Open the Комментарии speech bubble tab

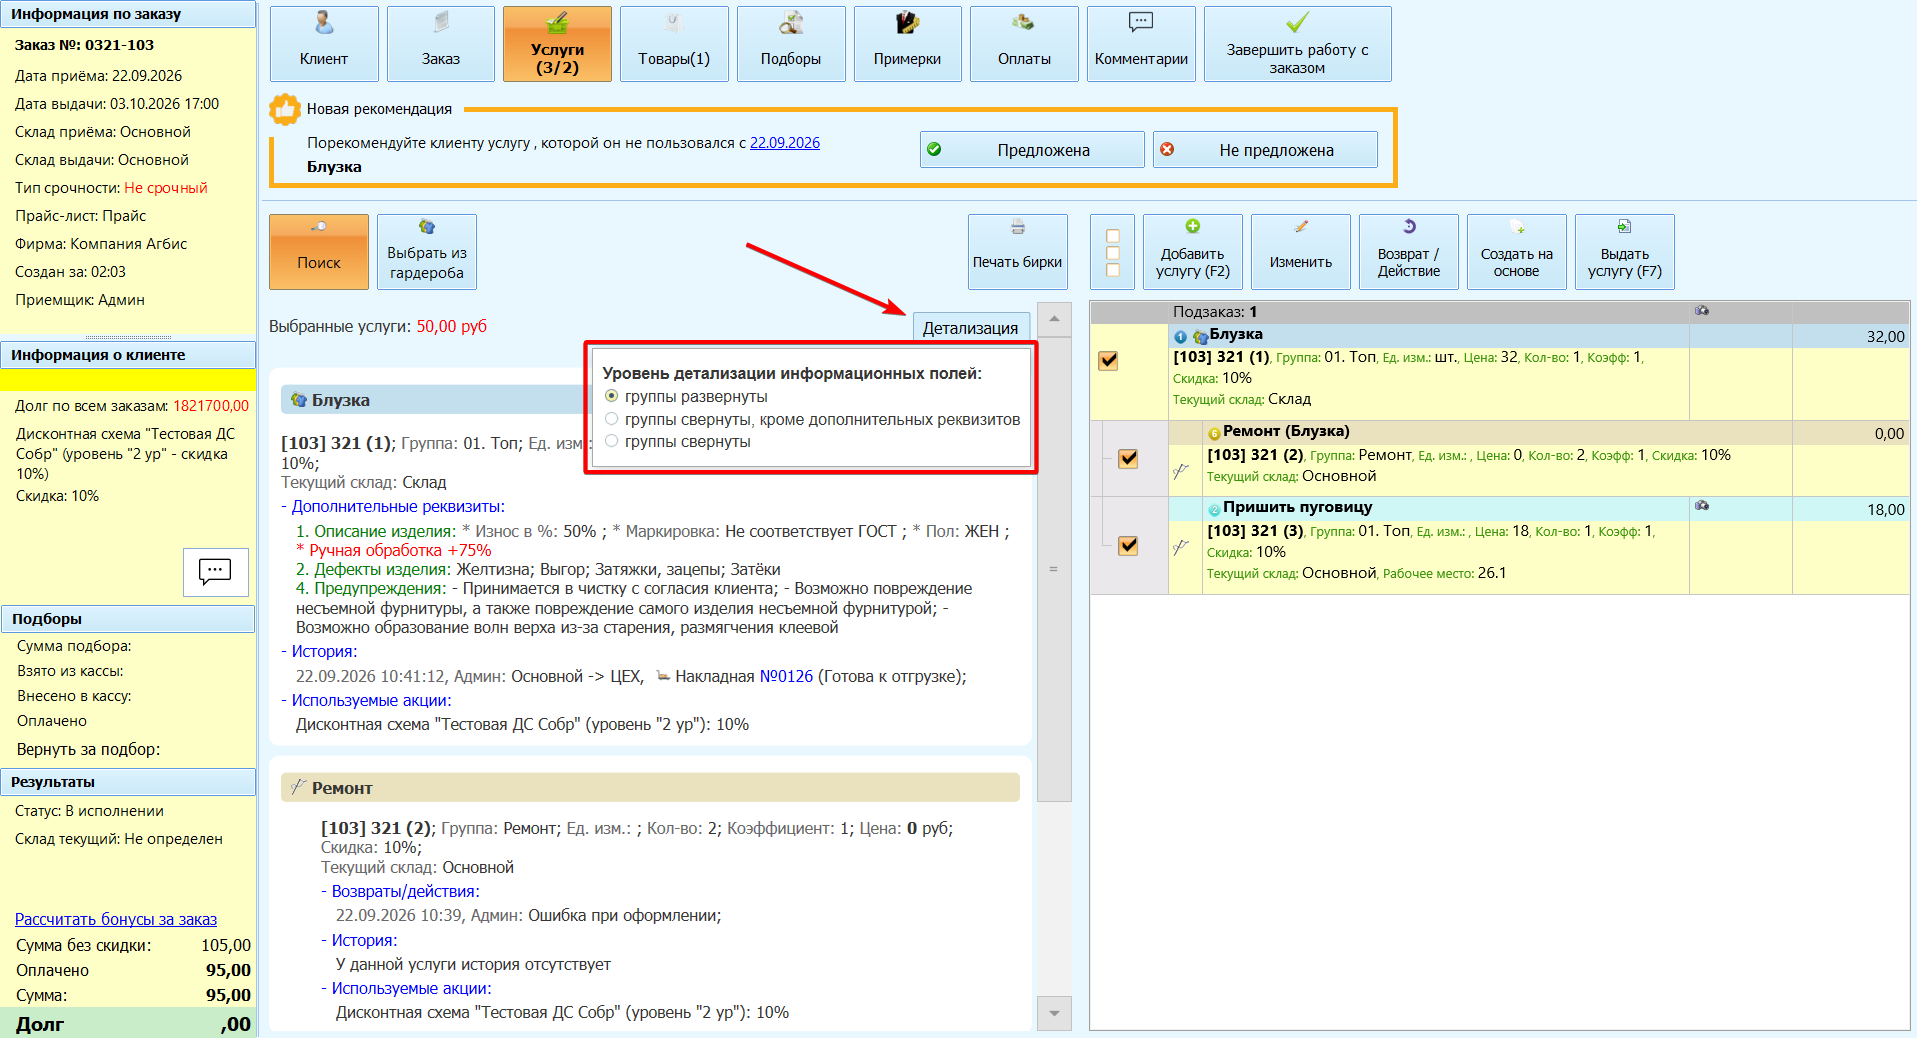click(x=1141, y=44)
